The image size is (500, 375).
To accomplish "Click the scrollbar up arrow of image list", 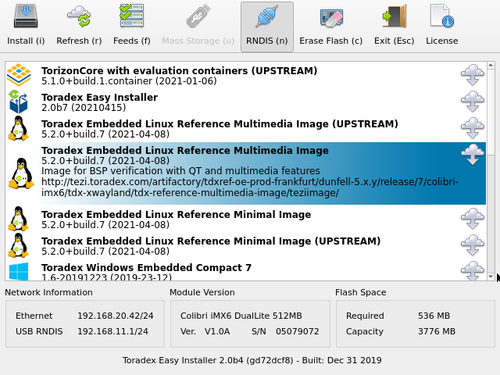I will (491, 65).
